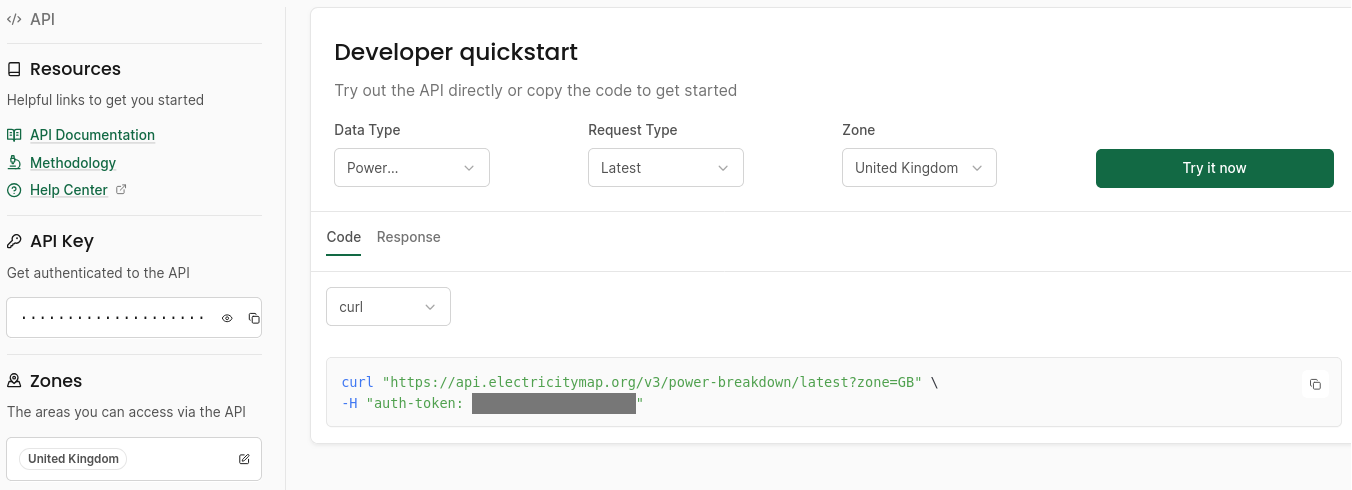Edit zones with the pencil icon
Viewport: 1352px width, 490px height.
[244, 459]
